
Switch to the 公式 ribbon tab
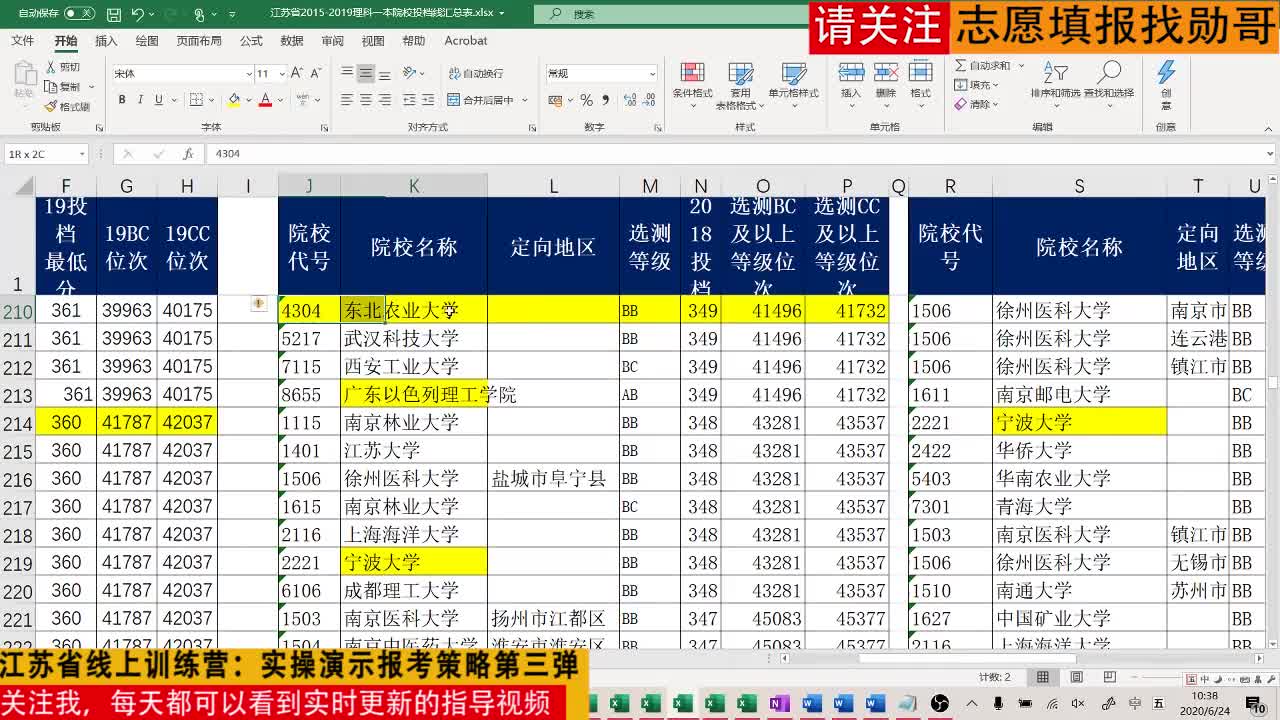(x=251, y=41)
